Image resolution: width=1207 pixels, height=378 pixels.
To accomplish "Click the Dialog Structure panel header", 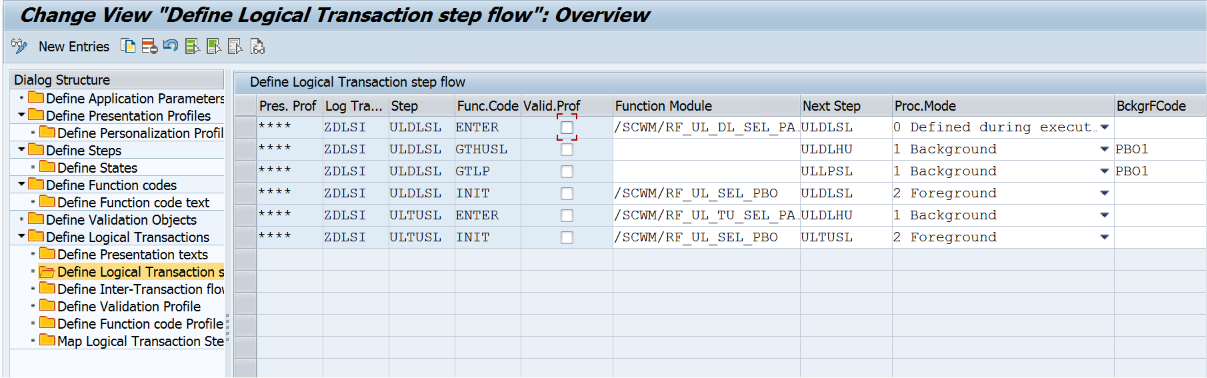I will [117, 80].
